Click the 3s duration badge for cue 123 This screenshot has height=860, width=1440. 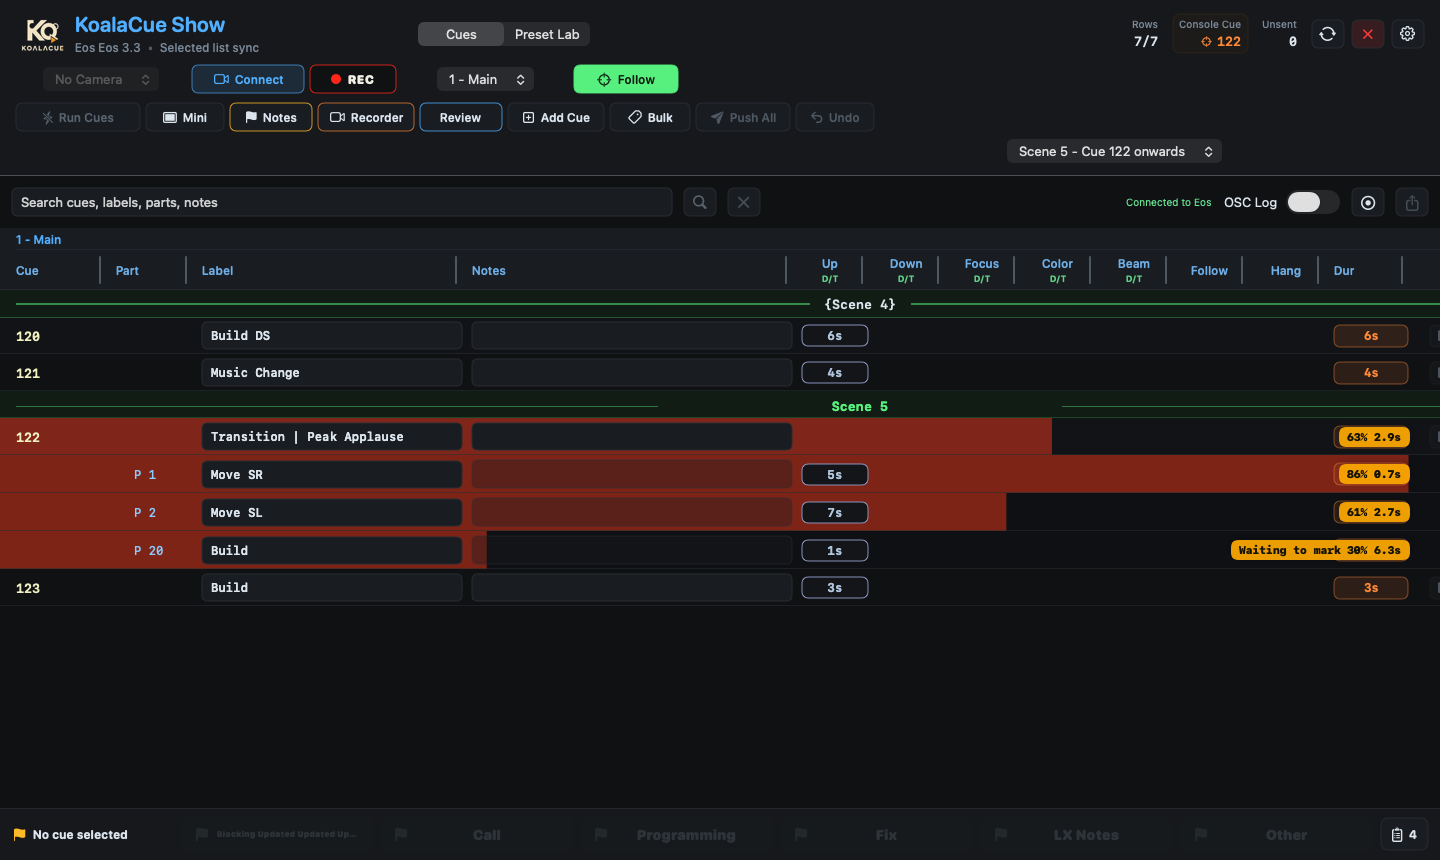(x=1371, y=588)
